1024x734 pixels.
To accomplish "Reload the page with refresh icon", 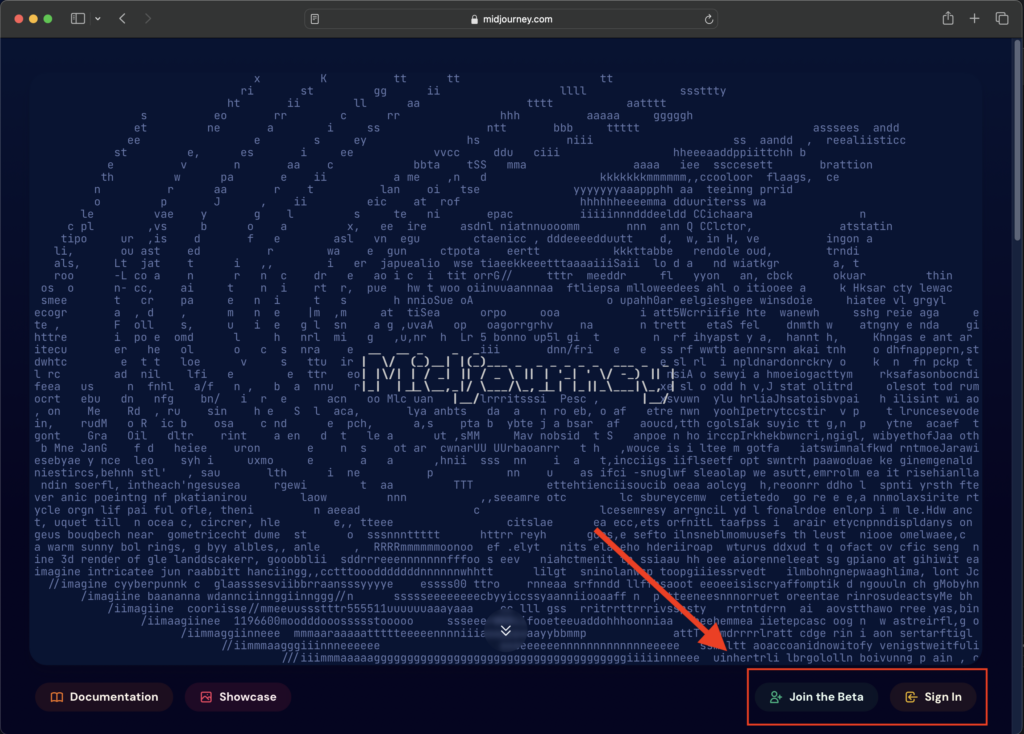I will click(709, 19).
